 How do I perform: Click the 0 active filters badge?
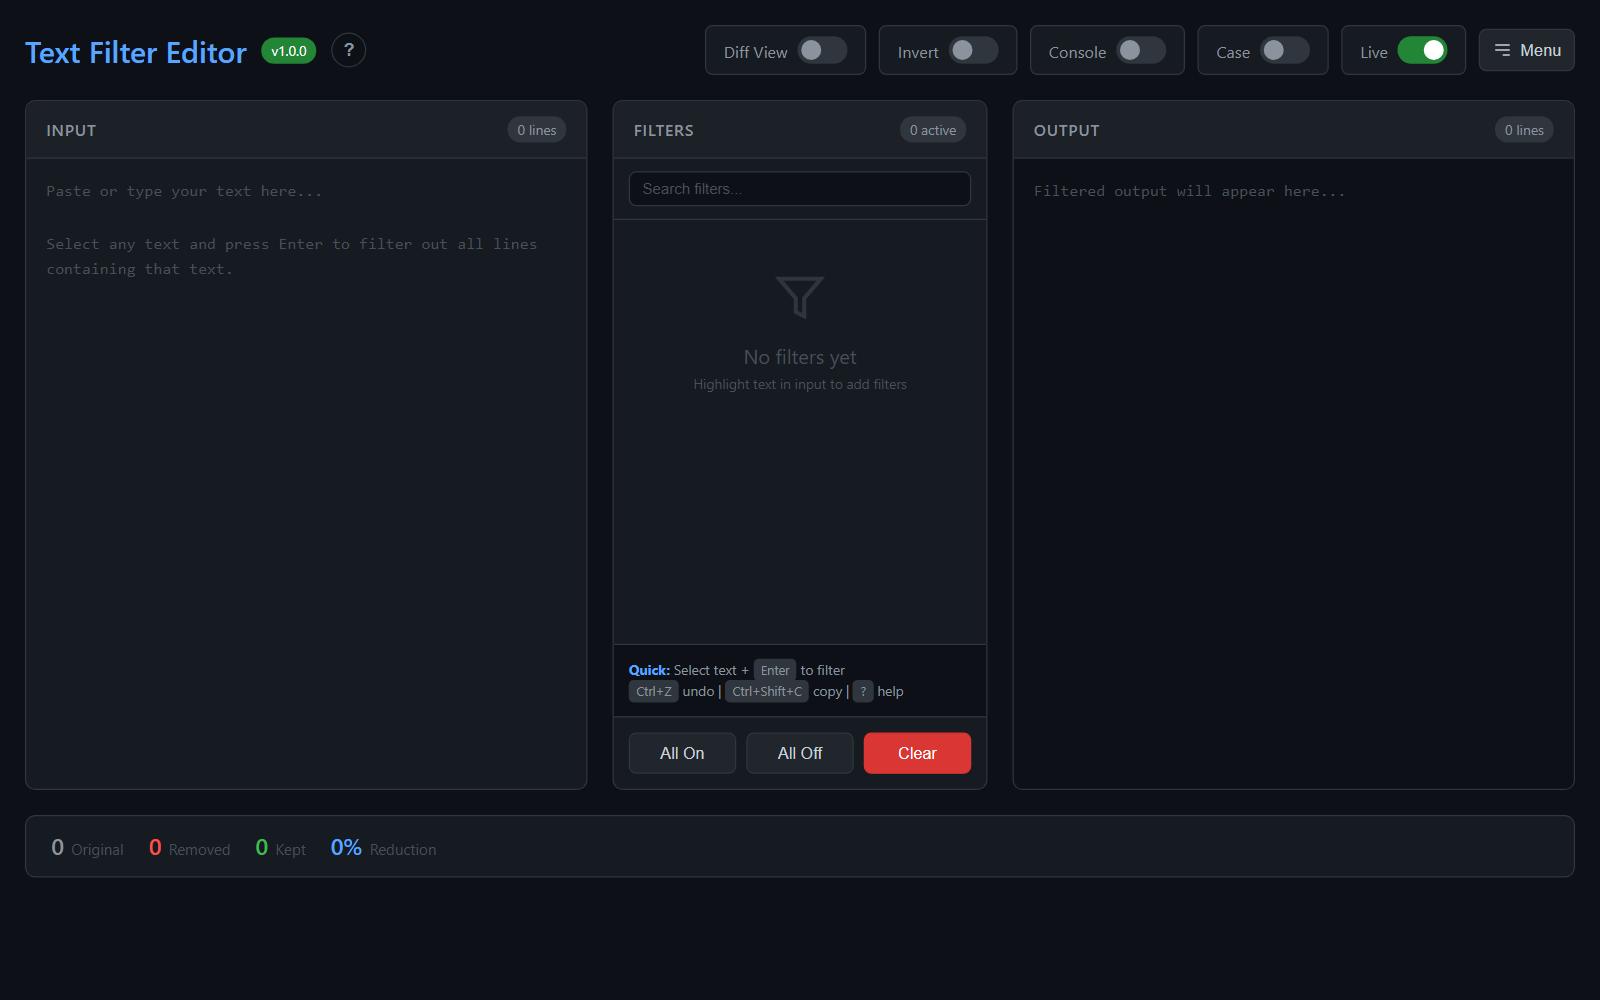(932, 130)
